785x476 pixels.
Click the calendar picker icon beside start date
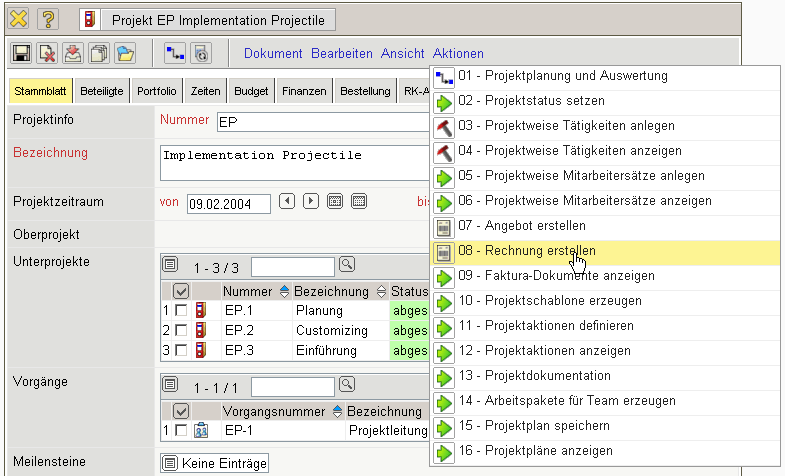pyautogui.click(x=334, y=201)
